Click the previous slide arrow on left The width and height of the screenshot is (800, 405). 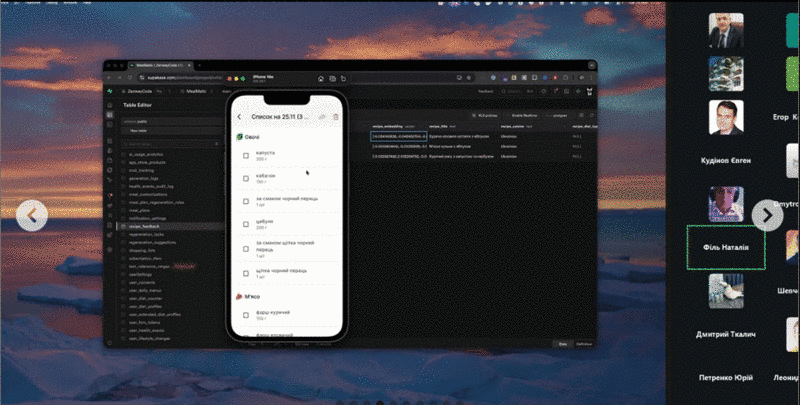32,215
